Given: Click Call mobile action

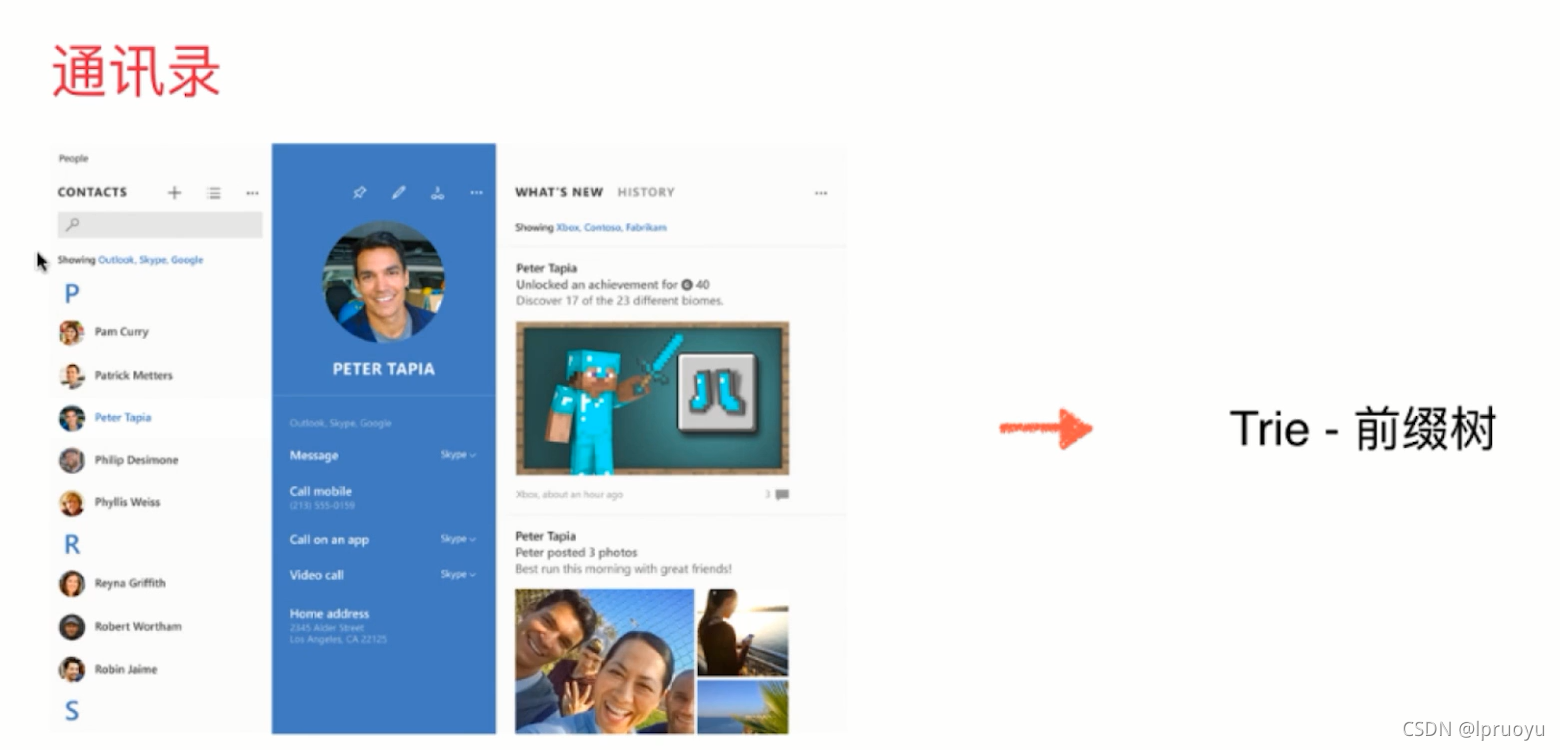Looking at the screenshot, I should (321, 491).
